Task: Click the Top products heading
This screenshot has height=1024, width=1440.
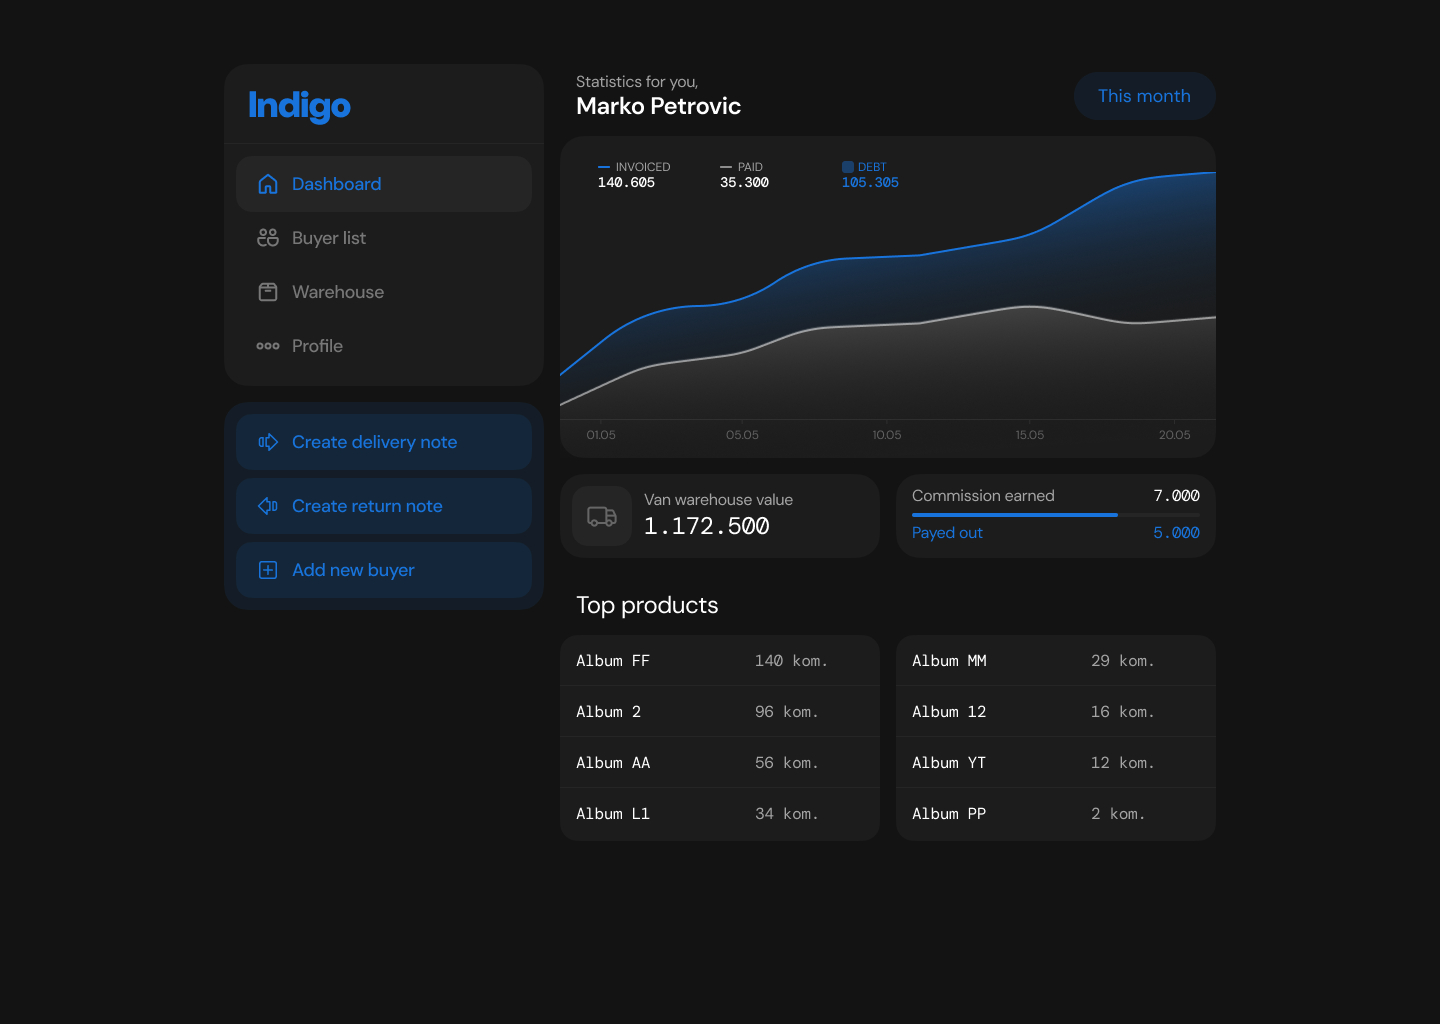Action: 647,605
